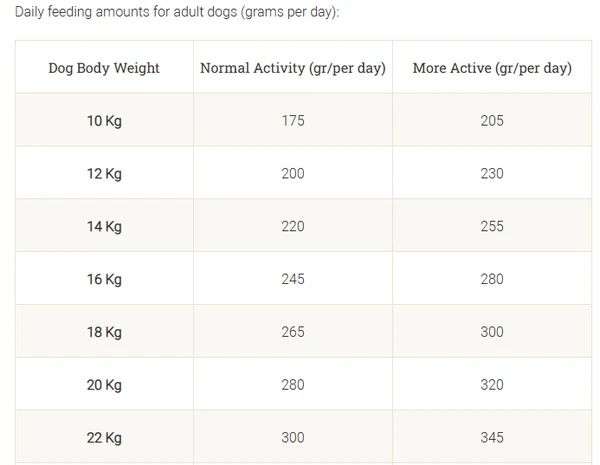Select the 12 Kg body weight cell
The image size is (600, 465).
click(x=104, y=174)
